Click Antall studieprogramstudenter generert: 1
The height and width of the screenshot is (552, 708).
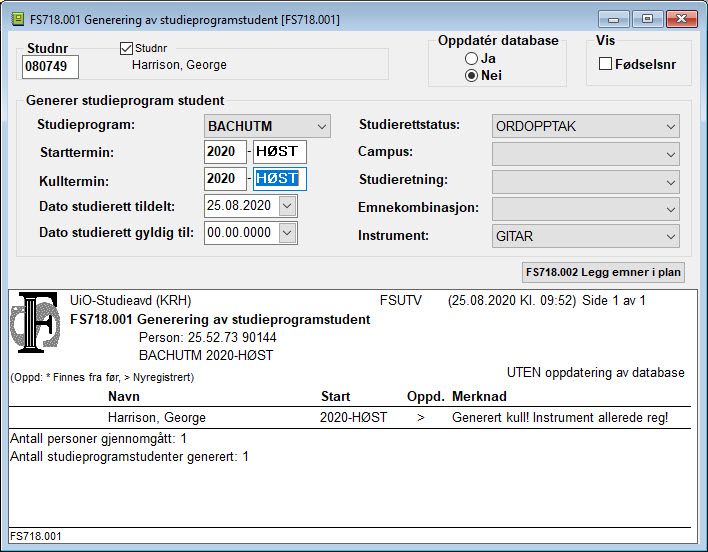(130, 457)
